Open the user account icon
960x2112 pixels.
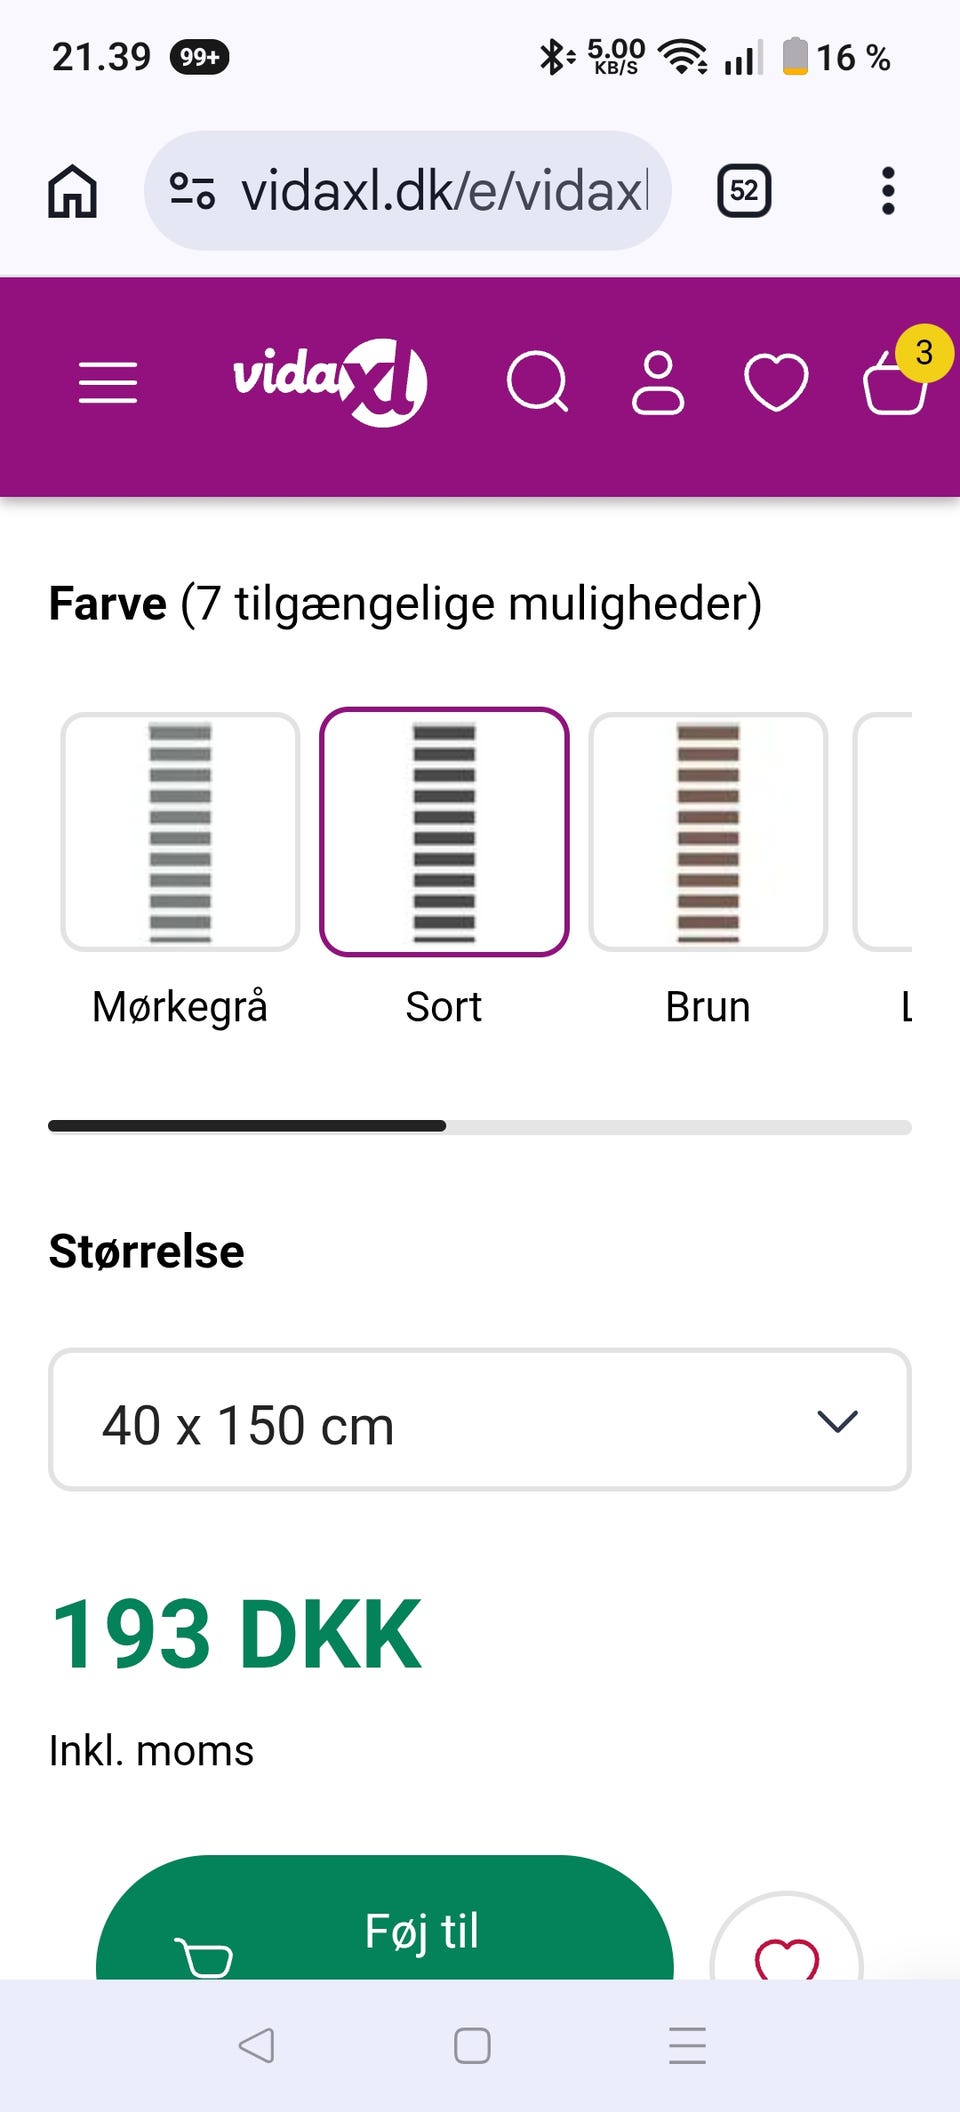coord(658,382)
